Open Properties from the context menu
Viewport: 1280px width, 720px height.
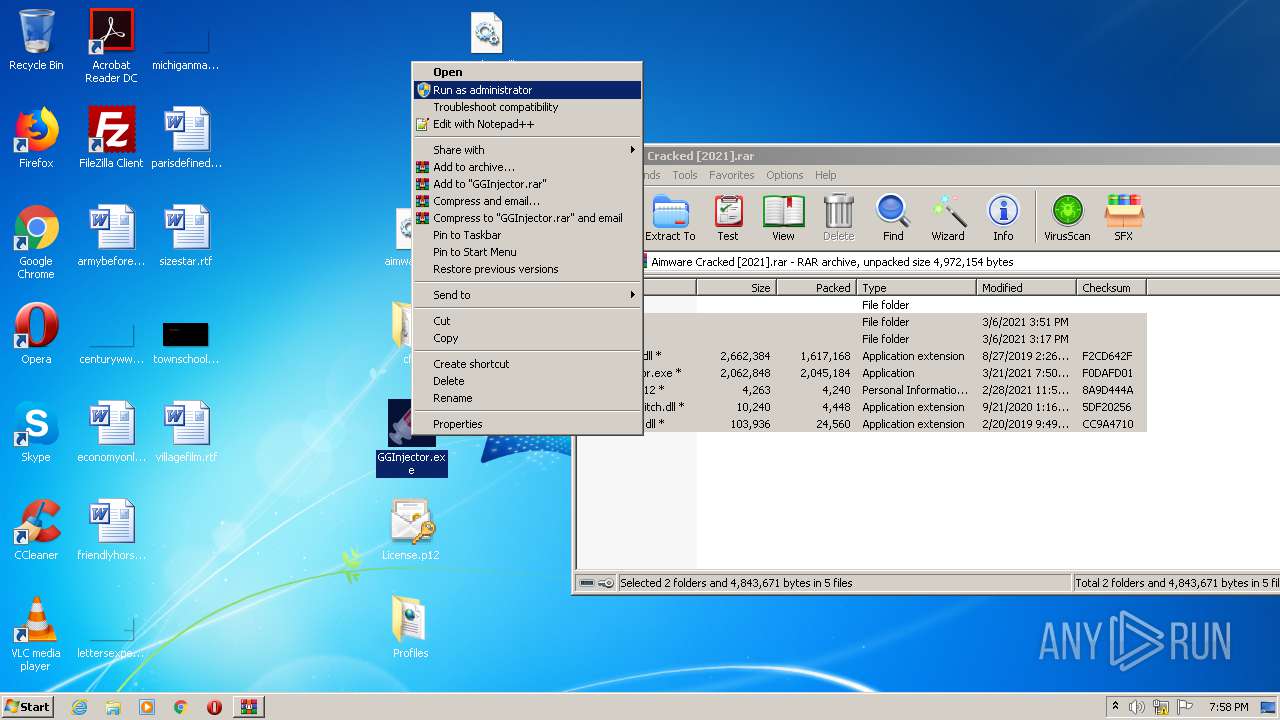click(x=527, y=424)
